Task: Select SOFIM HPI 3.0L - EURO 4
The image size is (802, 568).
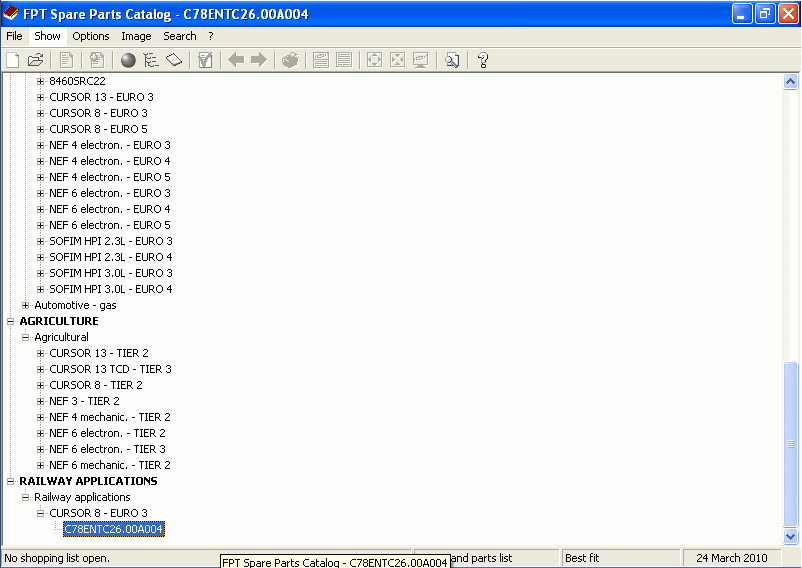Action: (x=110, y=289)
